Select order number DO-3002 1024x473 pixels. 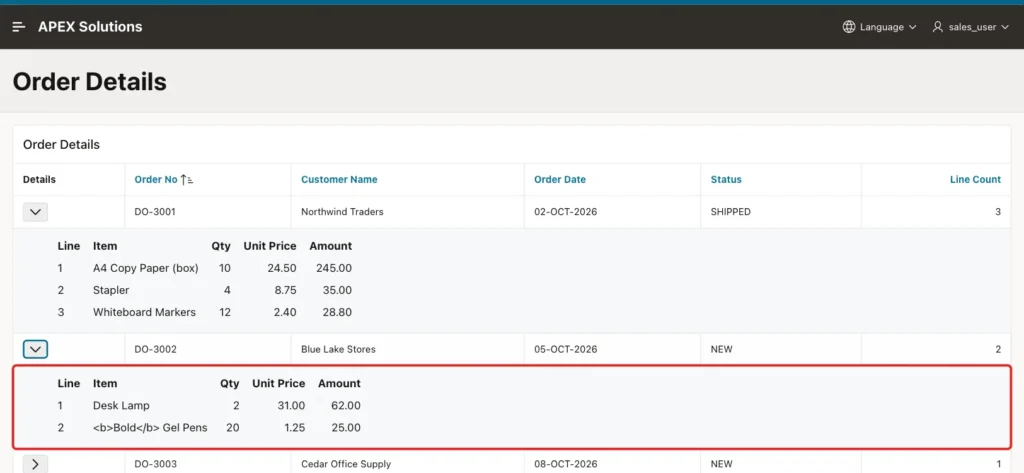pyautogui.click(x=155, y=350)
